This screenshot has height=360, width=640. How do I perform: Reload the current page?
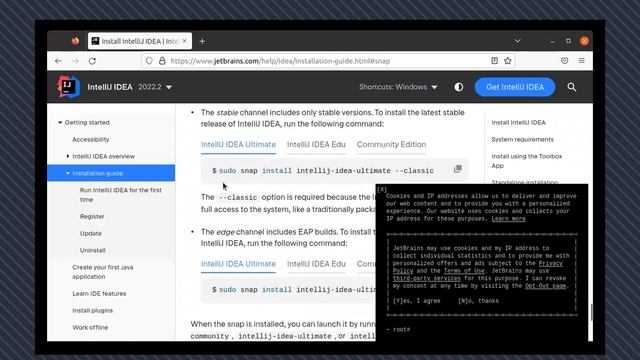point(93,61)
